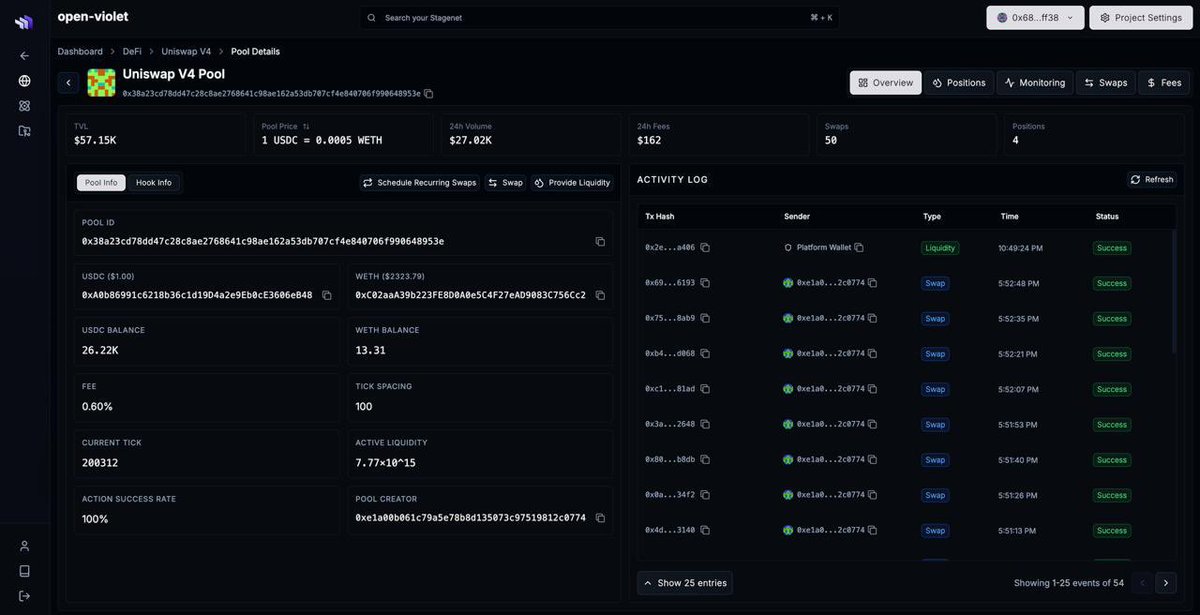Copy tx hash 0x69...6193
The width and height of the screenshot is (1200, 615).
point(705,283)
